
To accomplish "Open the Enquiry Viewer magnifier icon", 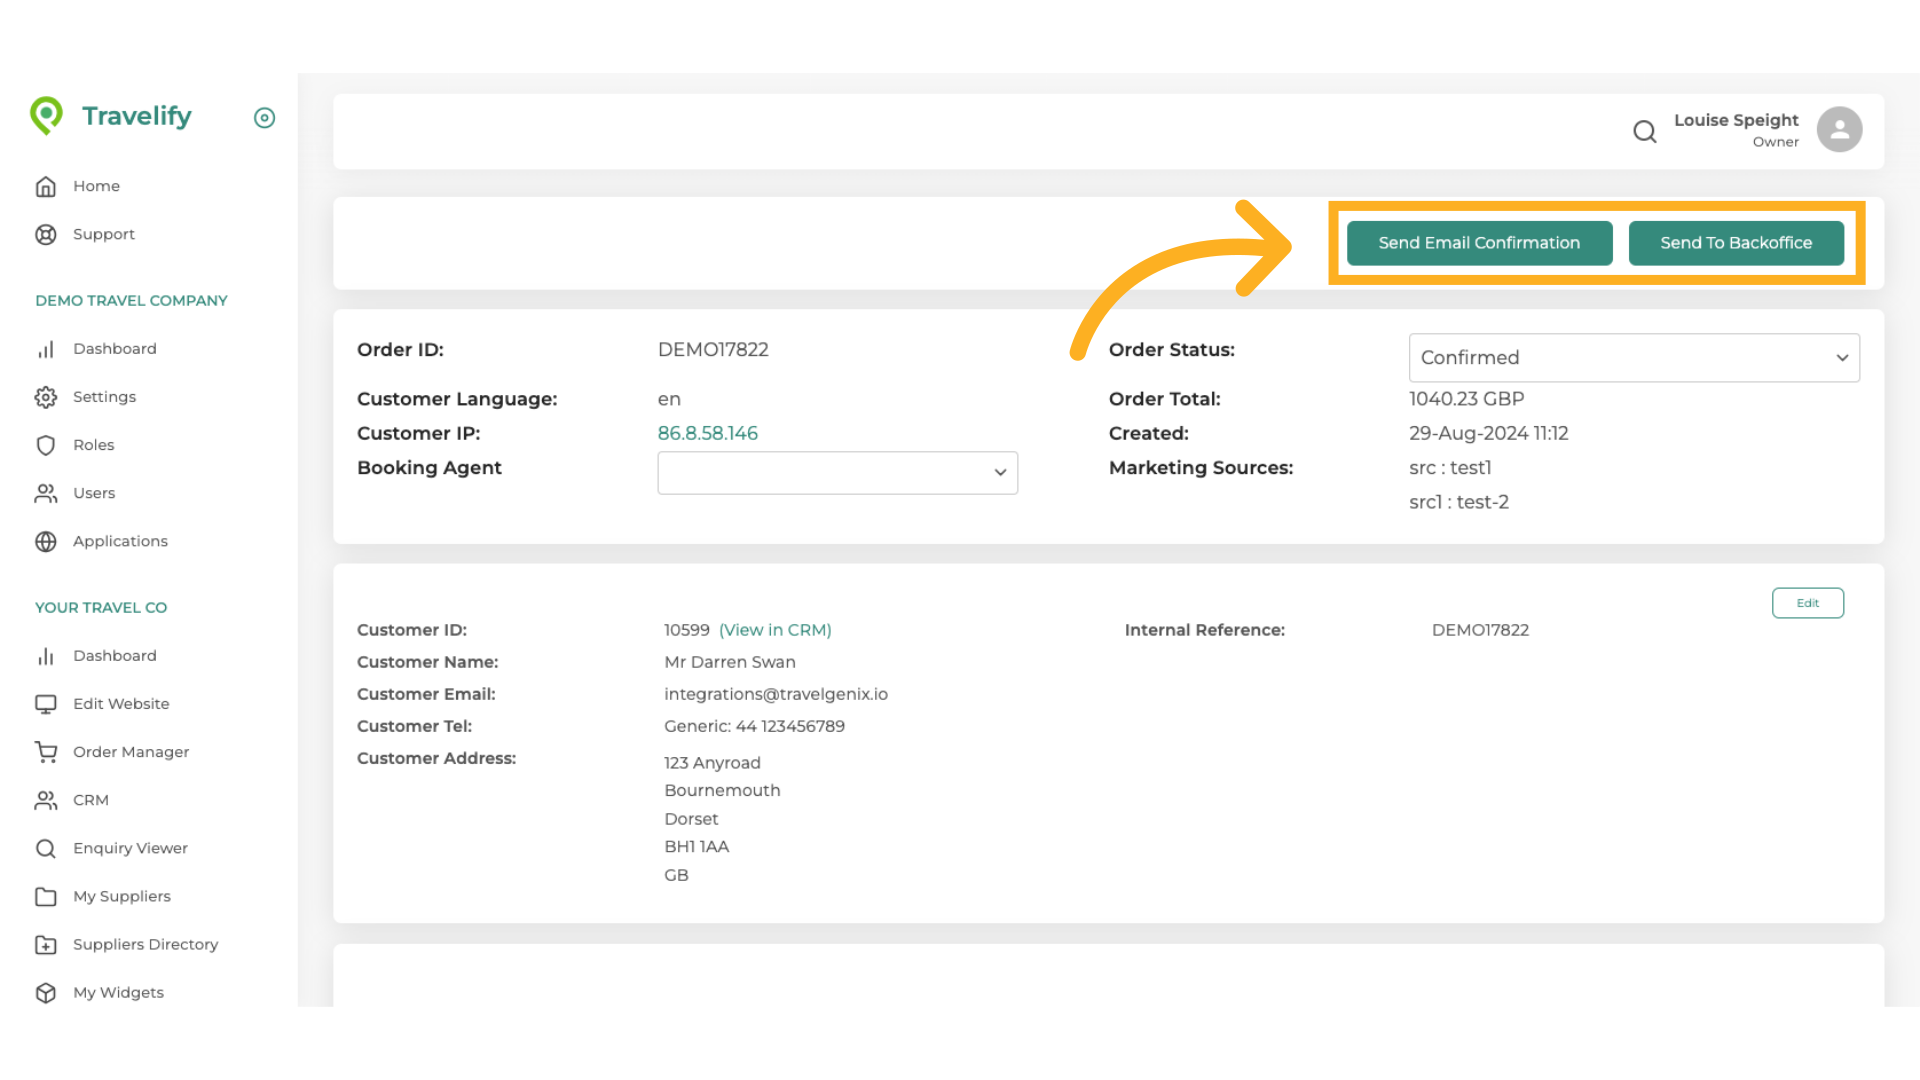I will [x=46, y=848].
